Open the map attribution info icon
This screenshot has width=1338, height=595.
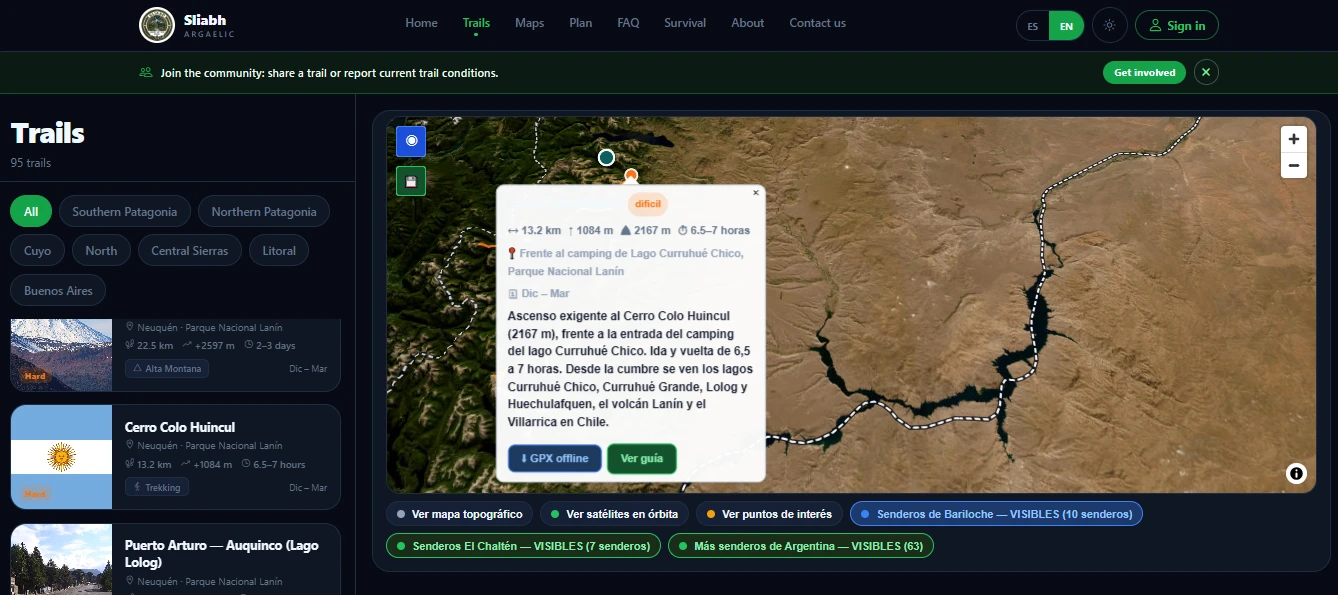tap(1296, 473)
